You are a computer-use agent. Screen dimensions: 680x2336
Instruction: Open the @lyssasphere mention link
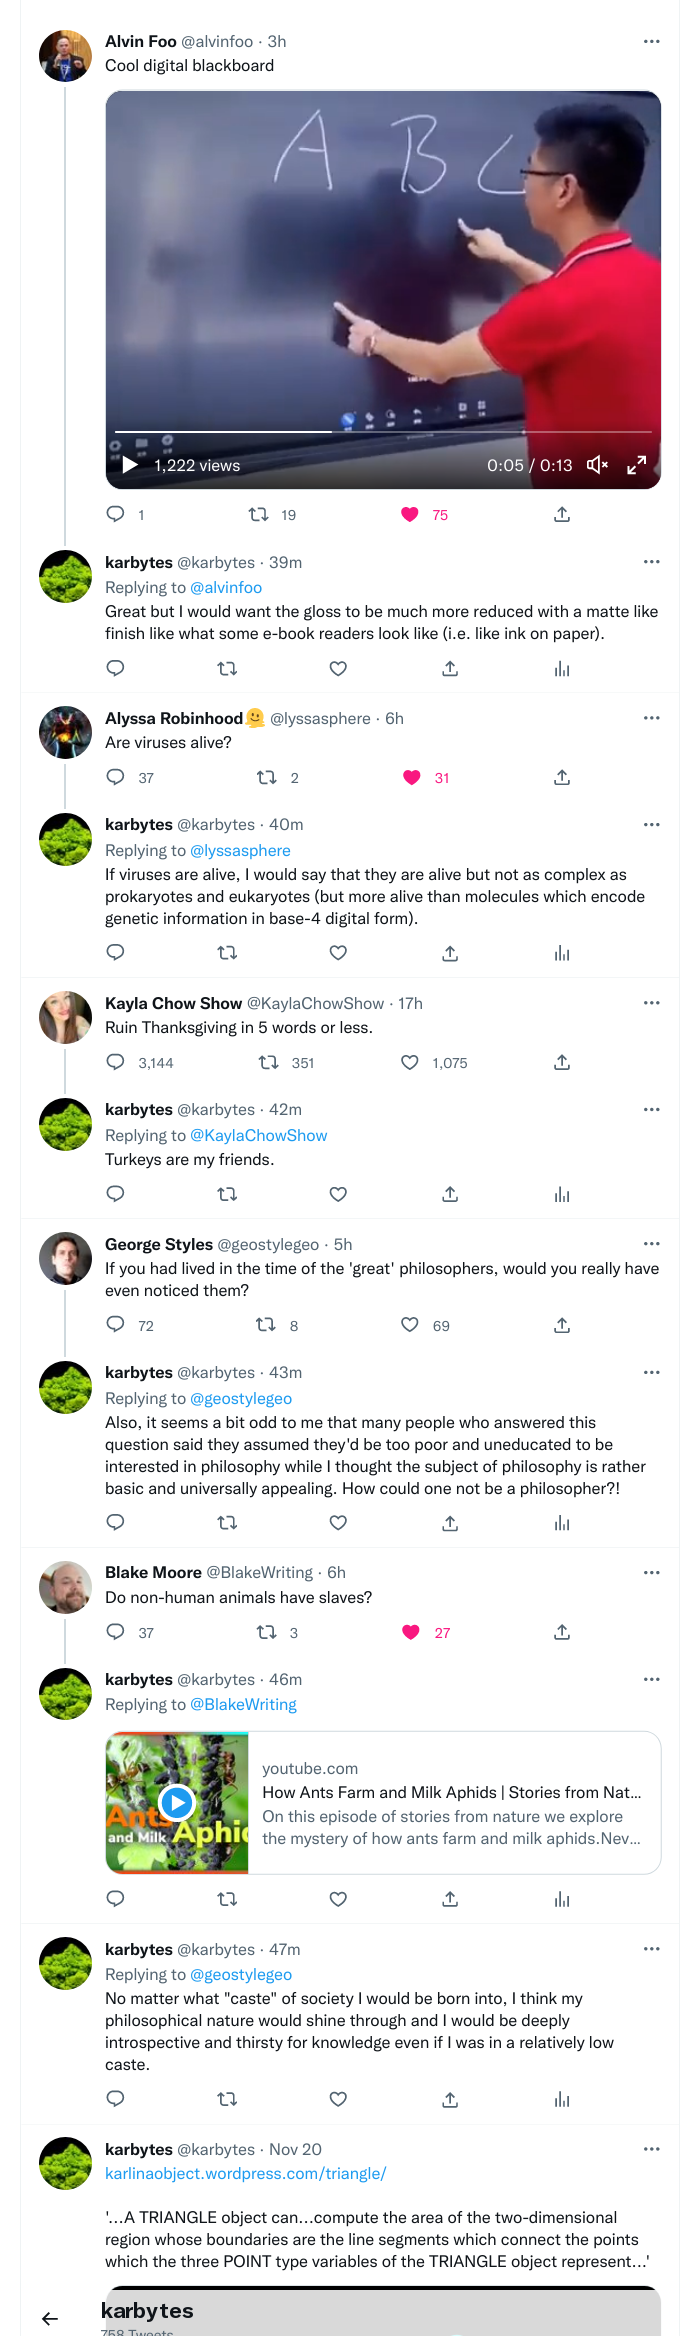pyautogui.click(x=240, y=850)
